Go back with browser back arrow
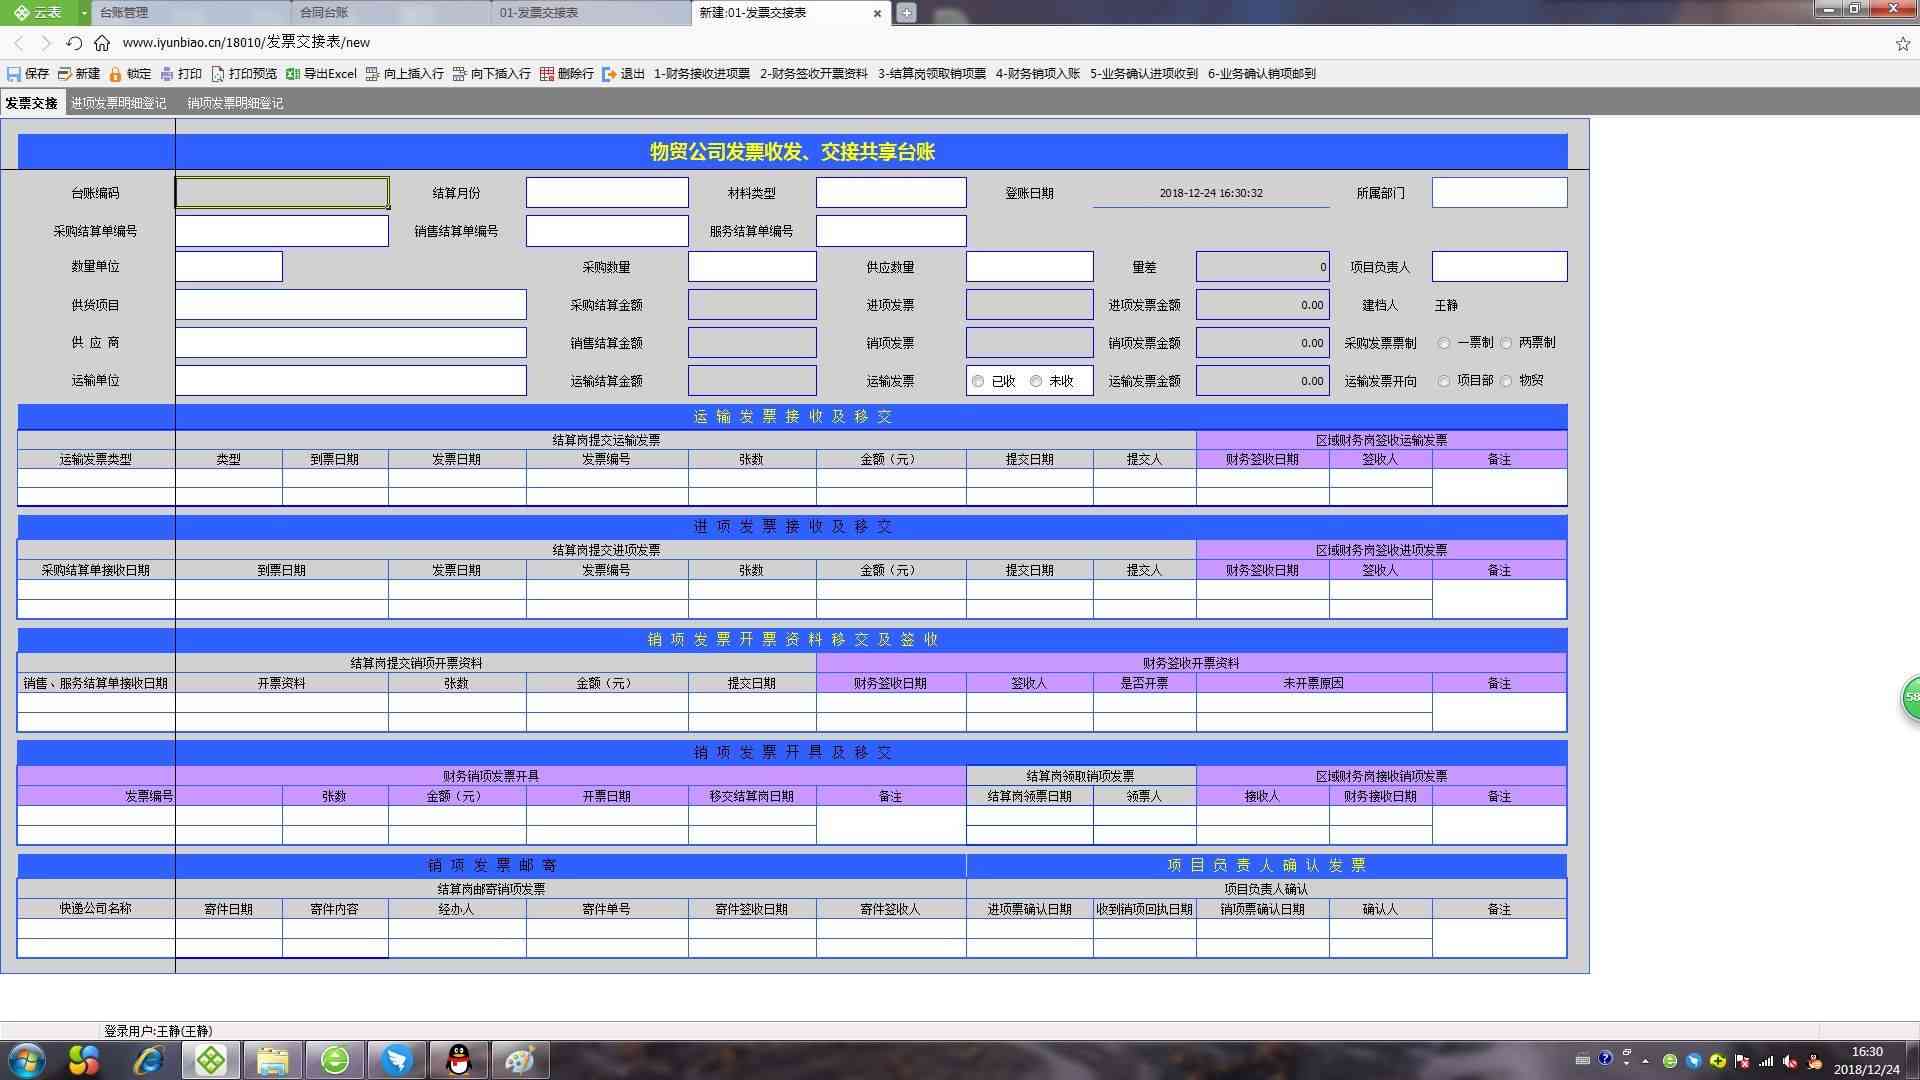 [19, 43]
